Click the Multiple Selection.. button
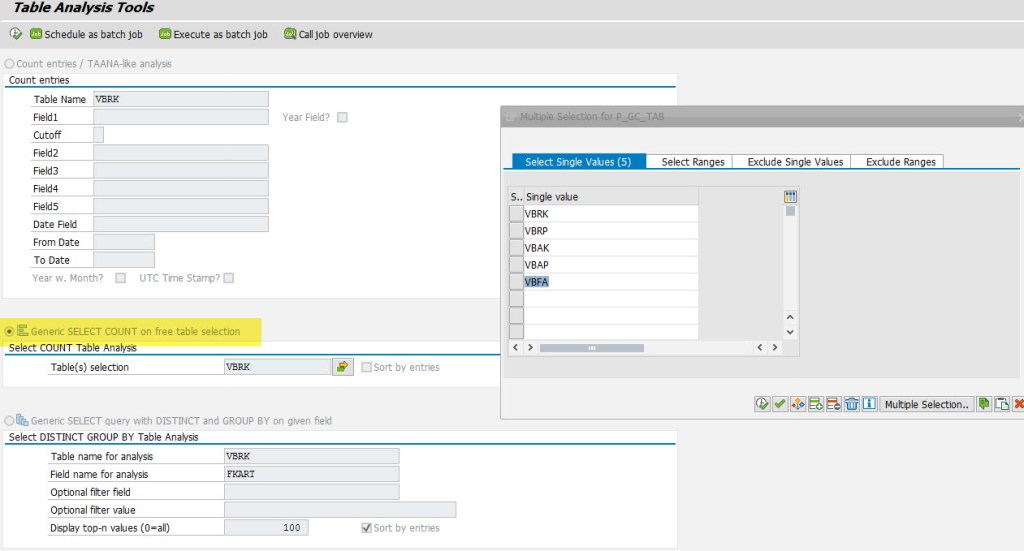1024x551 pixels. coord(926,404)
